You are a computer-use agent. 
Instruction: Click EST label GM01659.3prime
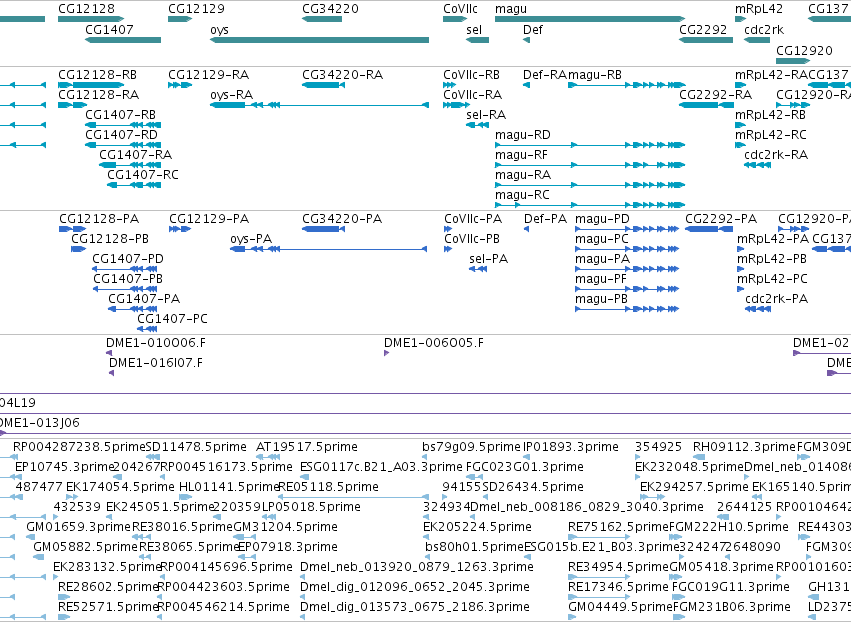click(79, 527)
